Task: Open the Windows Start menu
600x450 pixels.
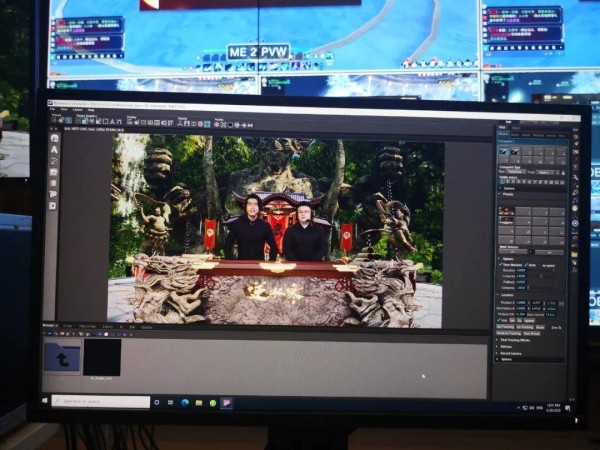Action: click(45, 400)
